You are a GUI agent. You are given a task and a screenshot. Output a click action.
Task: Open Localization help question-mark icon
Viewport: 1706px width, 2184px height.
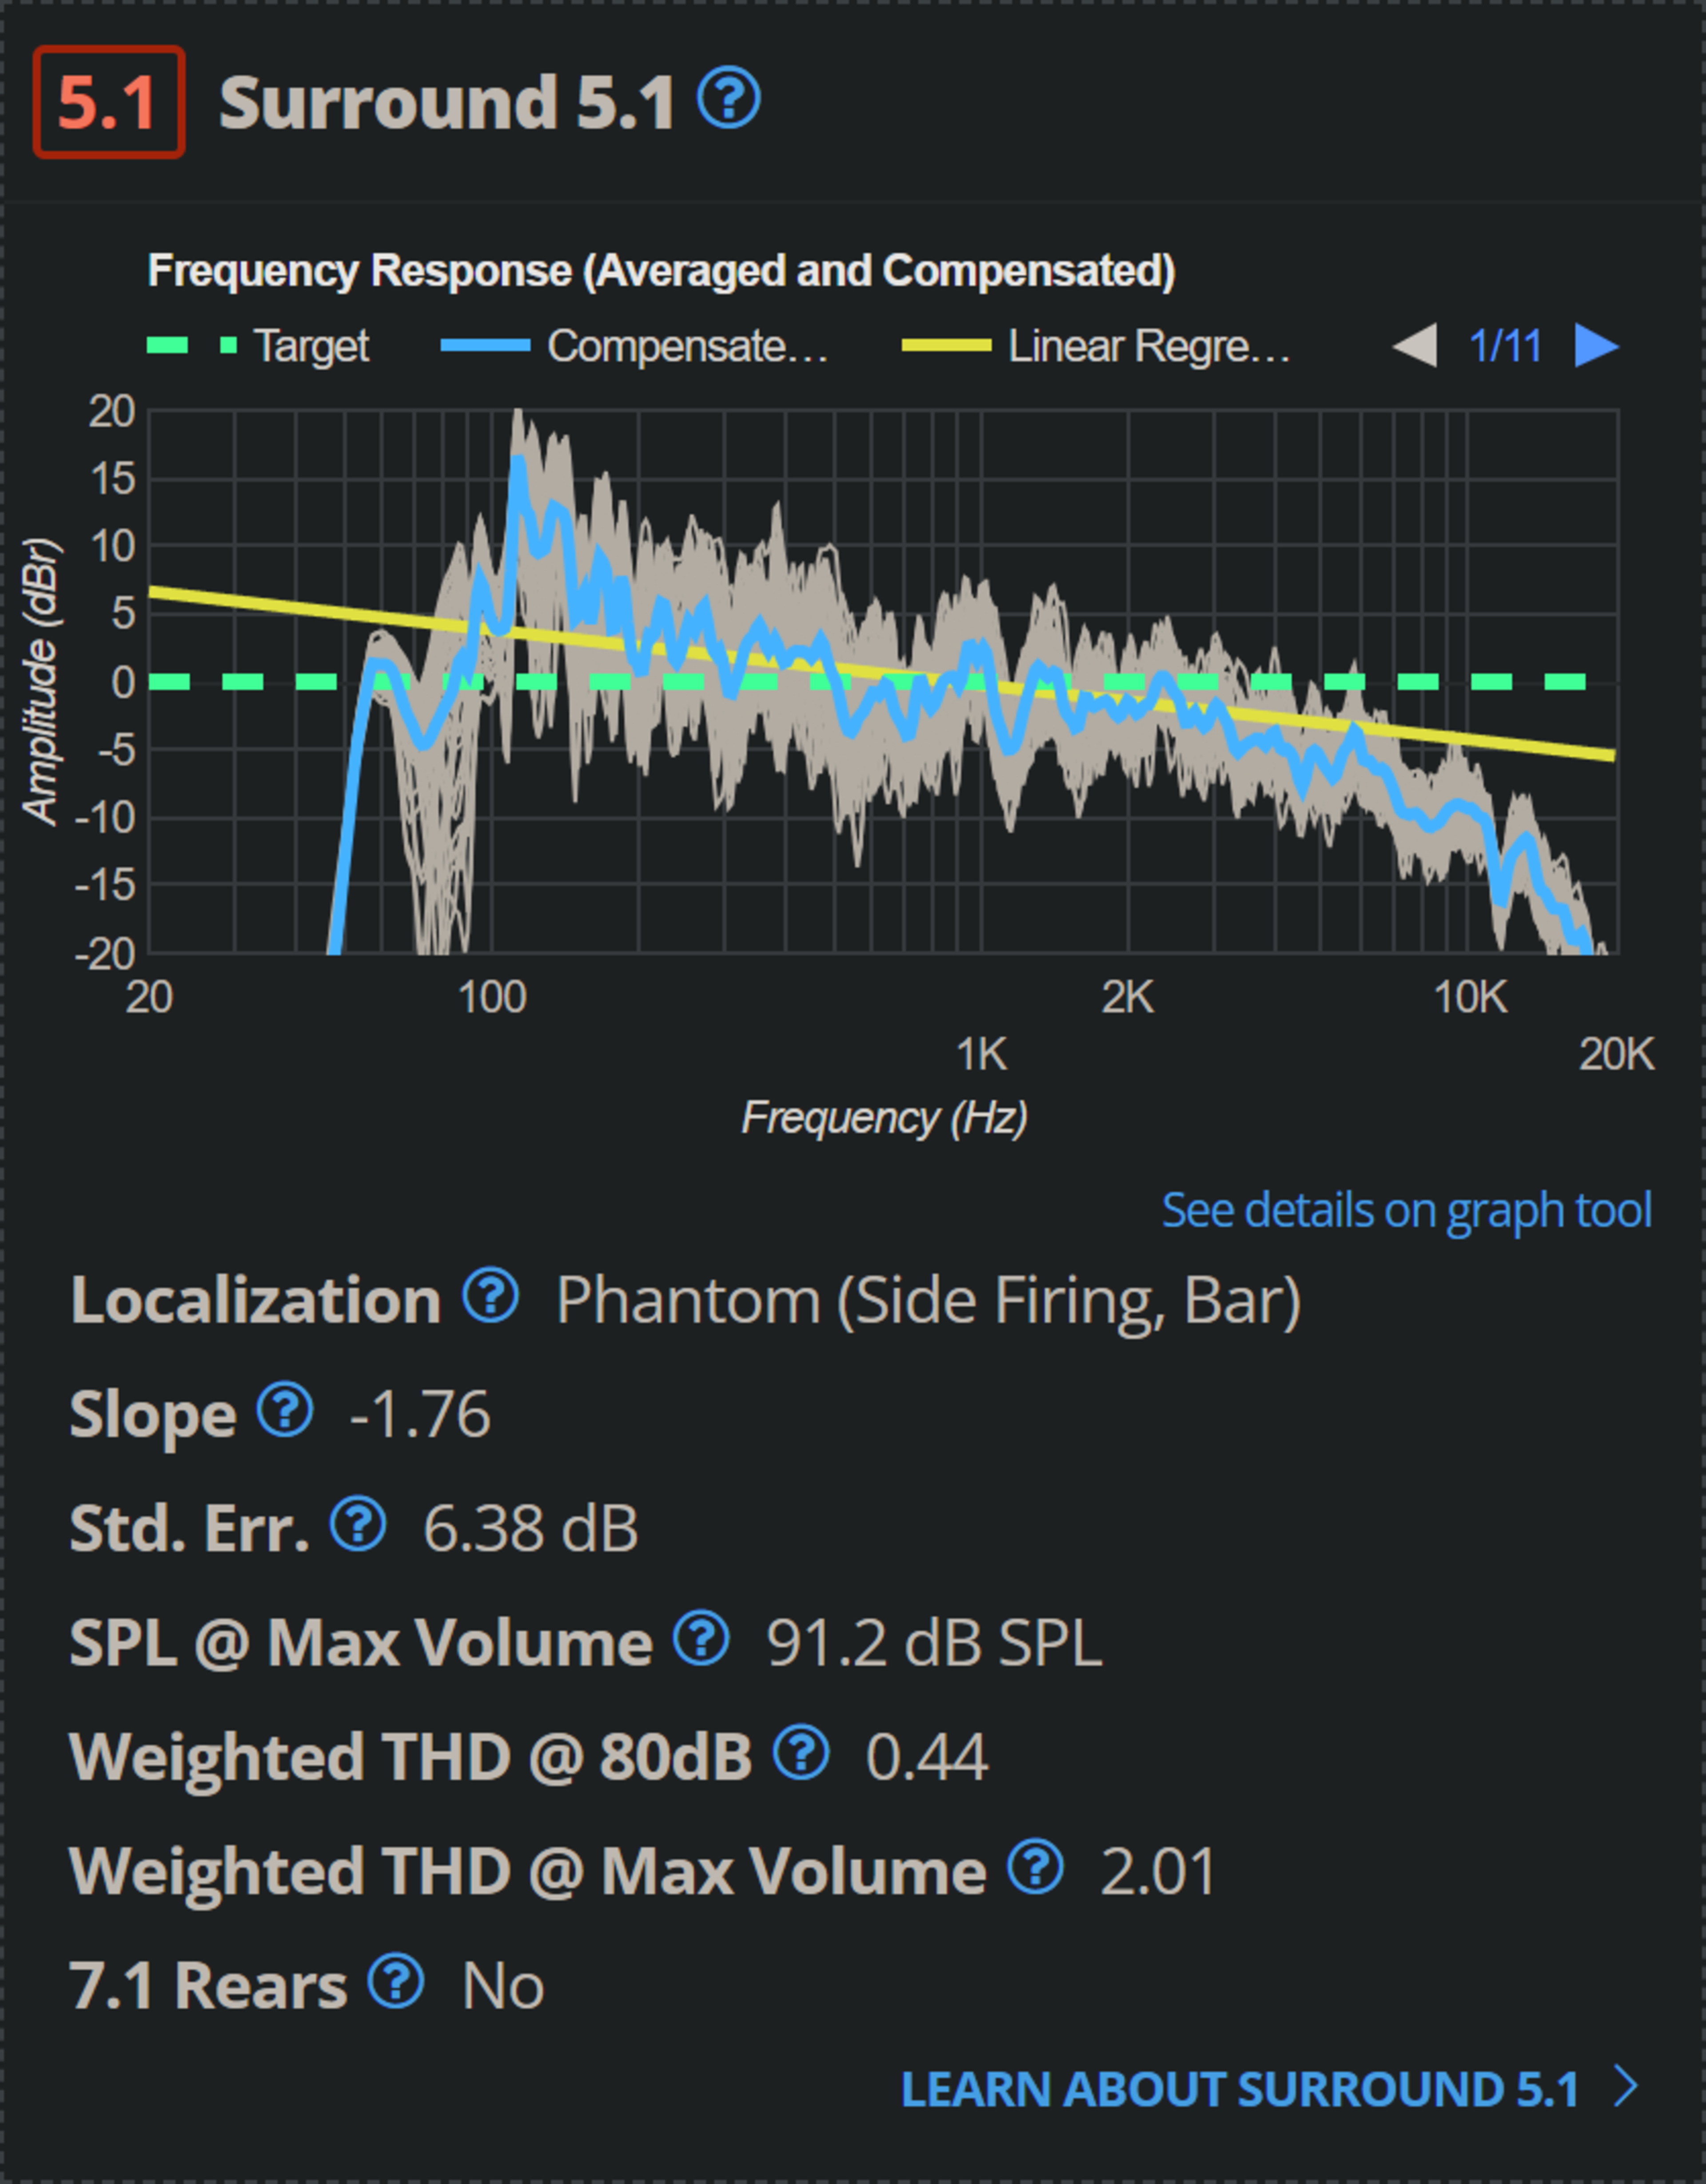[x=490, y=1296]
